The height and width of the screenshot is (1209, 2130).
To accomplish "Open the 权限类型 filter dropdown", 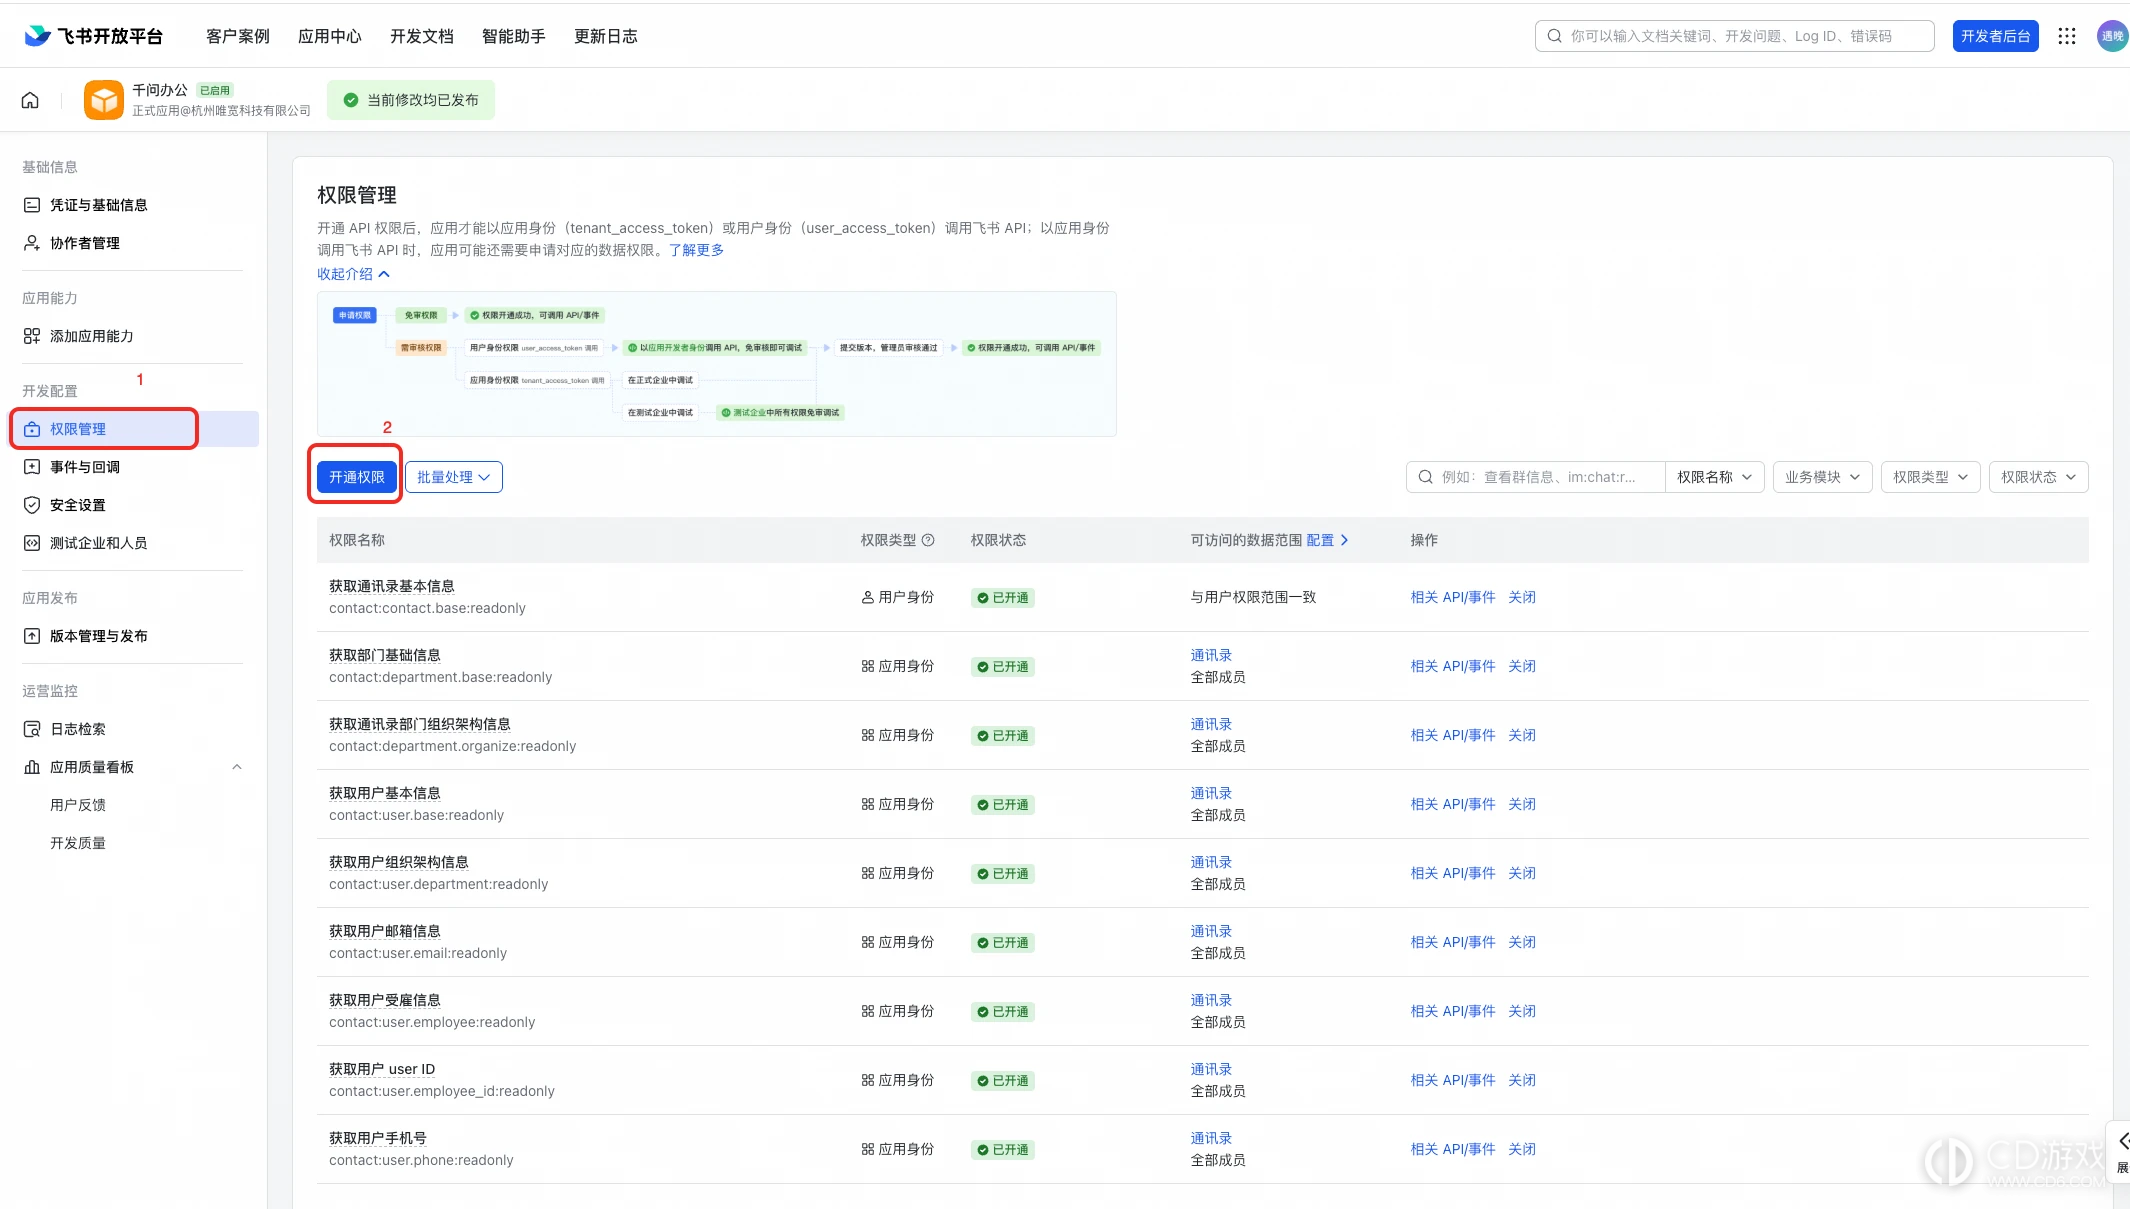I will tap(1930, 477).
